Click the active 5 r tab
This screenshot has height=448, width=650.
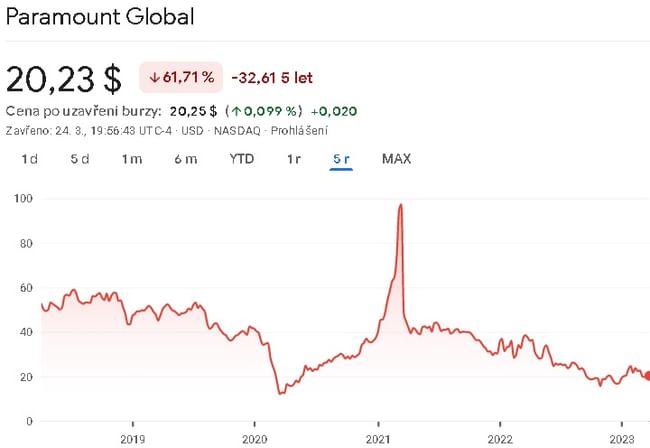click(342, 159)
